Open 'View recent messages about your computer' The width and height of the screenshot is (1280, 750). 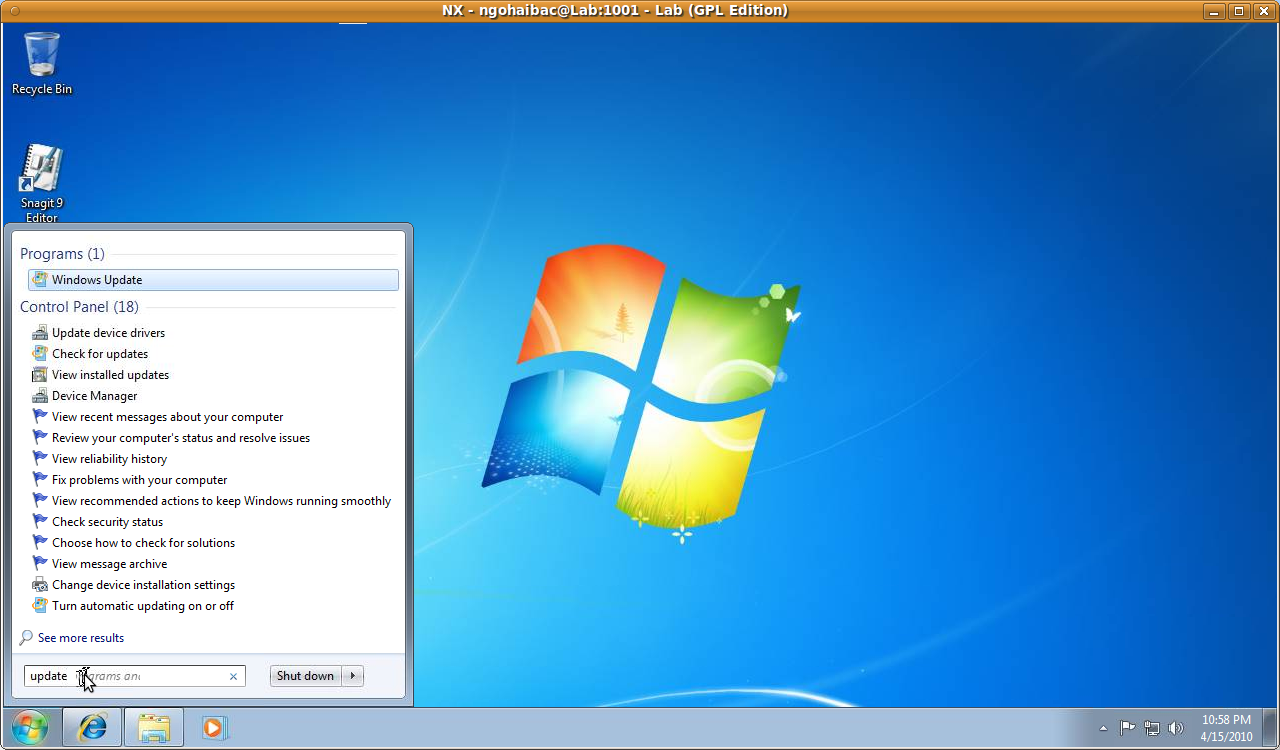[167, 417]
